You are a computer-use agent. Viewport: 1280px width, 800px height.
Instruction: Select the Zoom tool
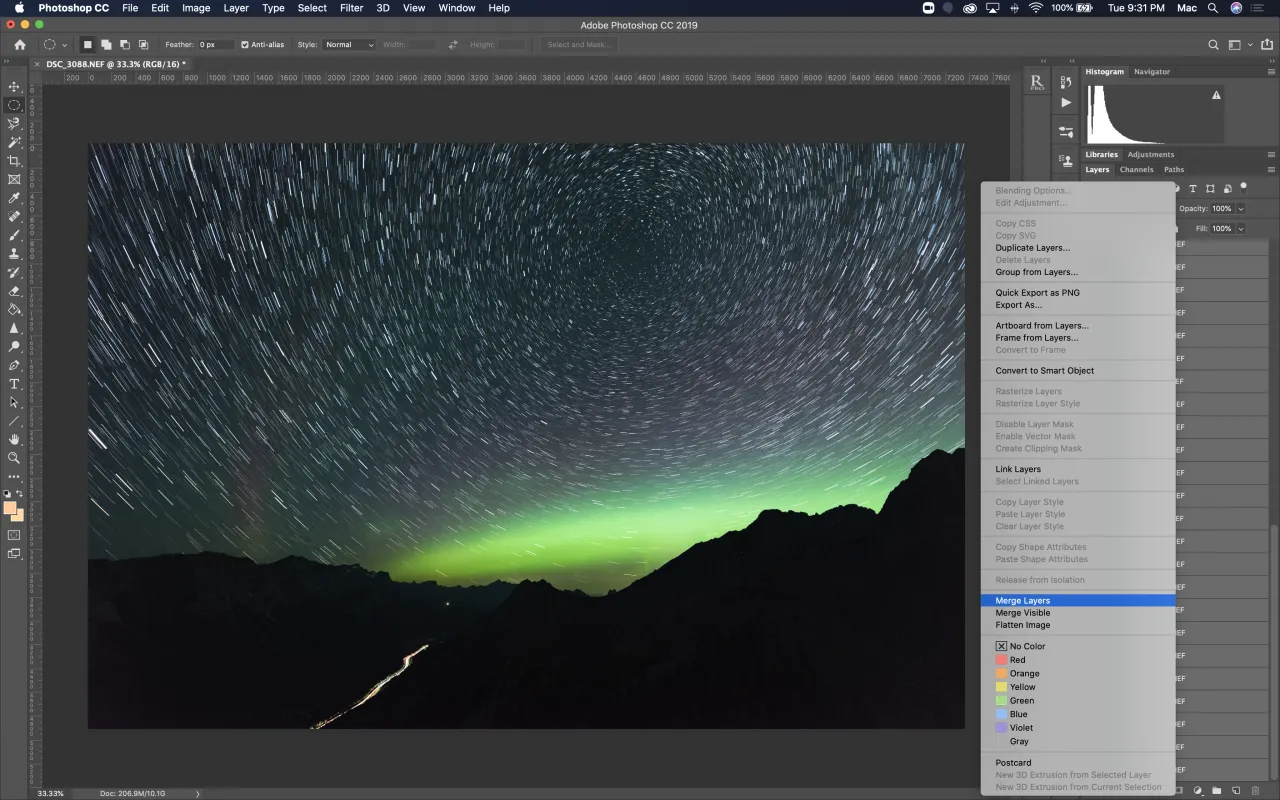[14, 458]
